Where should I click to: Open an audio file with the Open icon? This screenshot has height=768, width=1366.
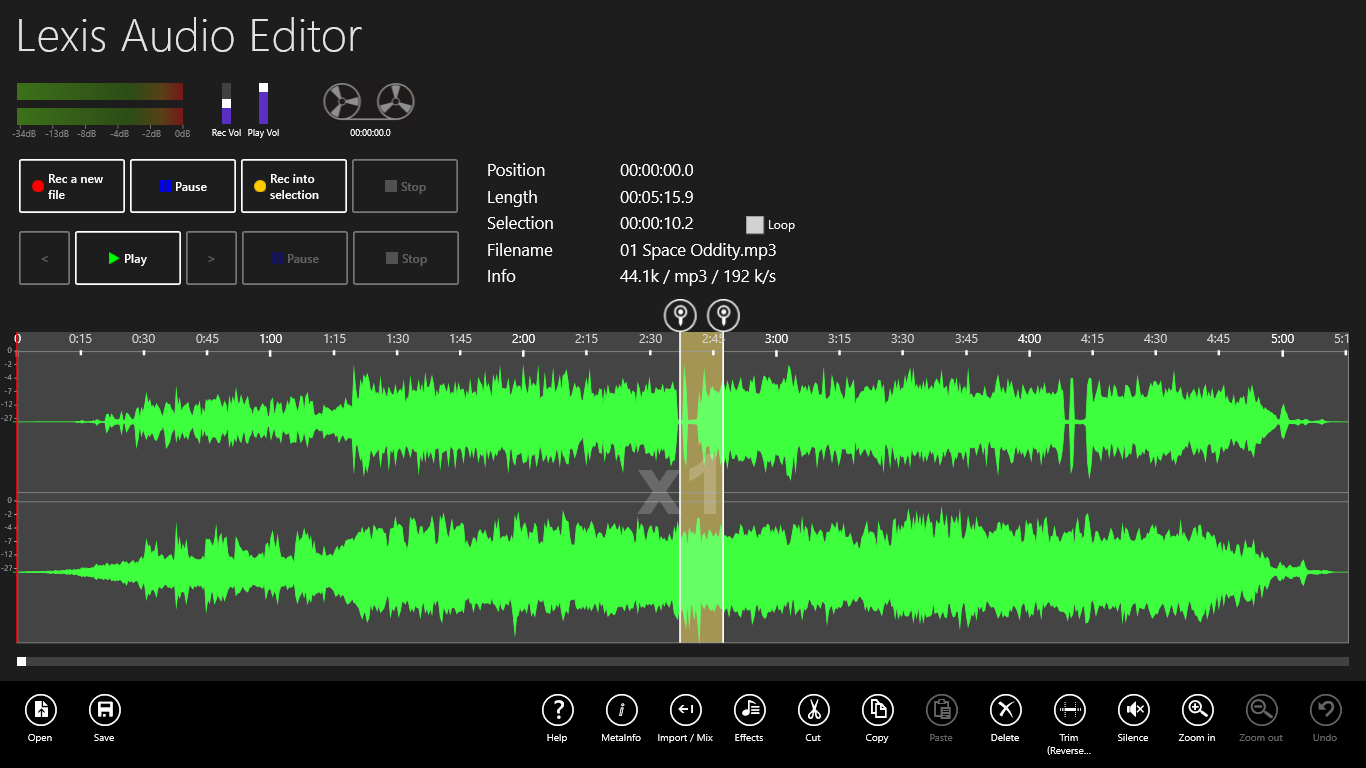coord(40,710)
